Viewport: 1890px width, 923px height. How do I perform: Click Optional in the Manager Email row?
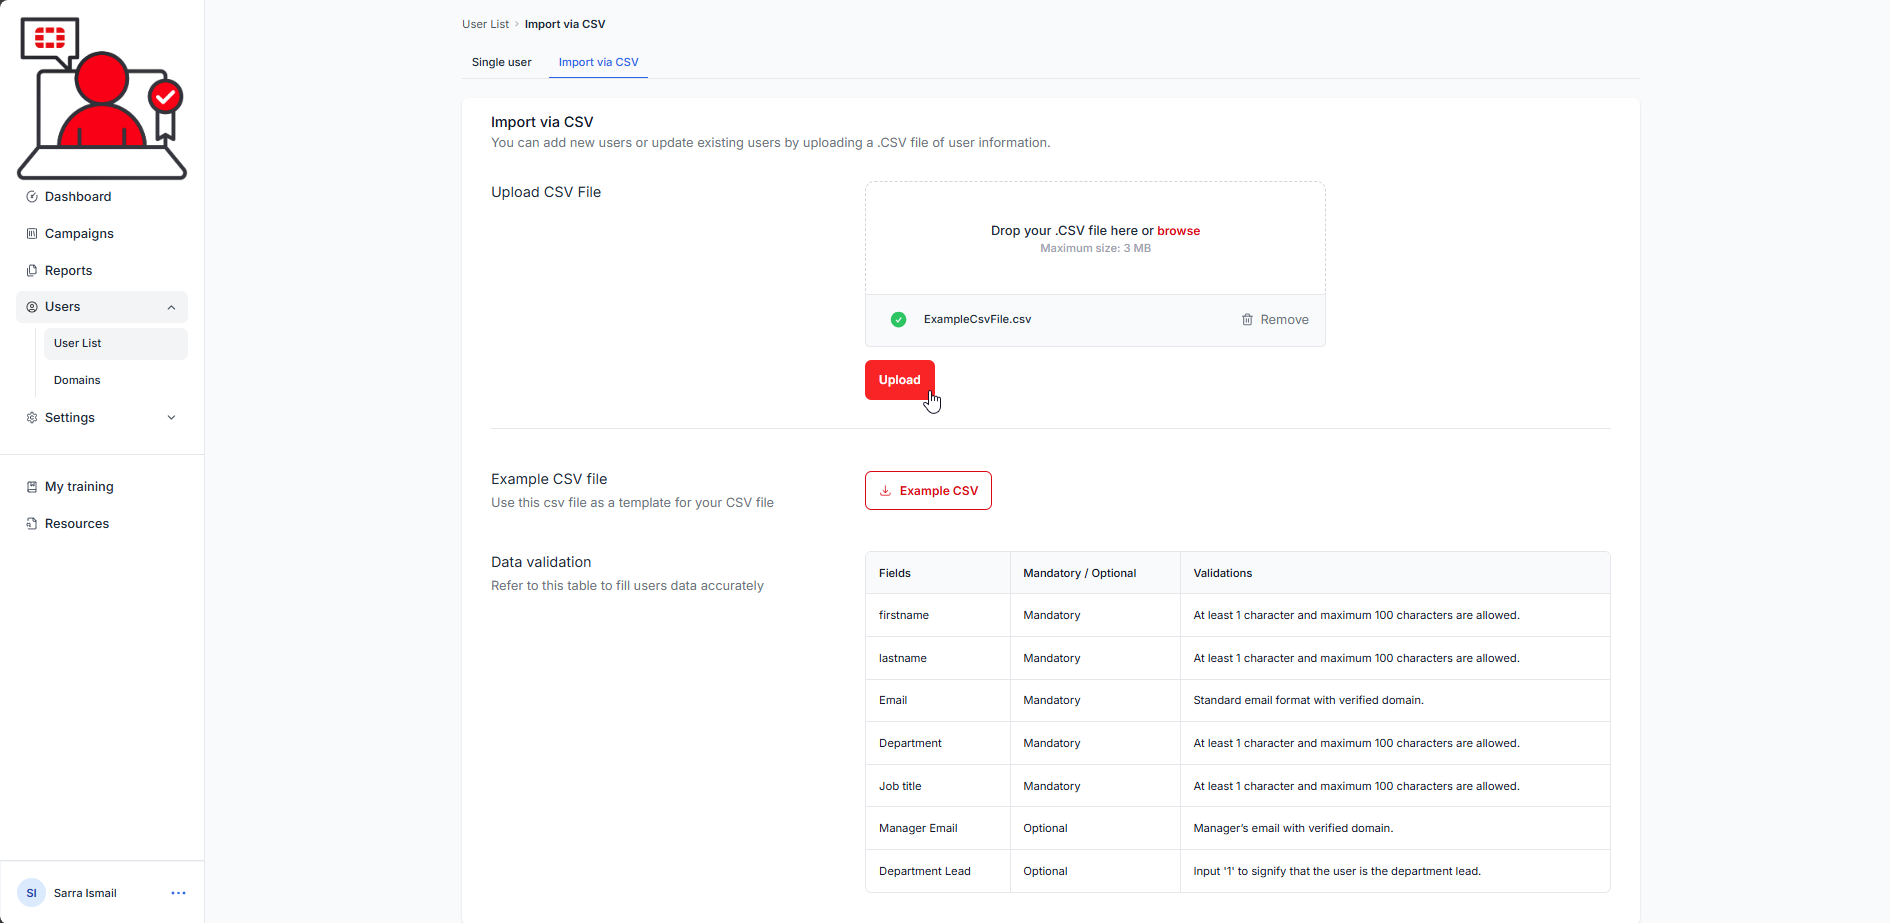1045,828
